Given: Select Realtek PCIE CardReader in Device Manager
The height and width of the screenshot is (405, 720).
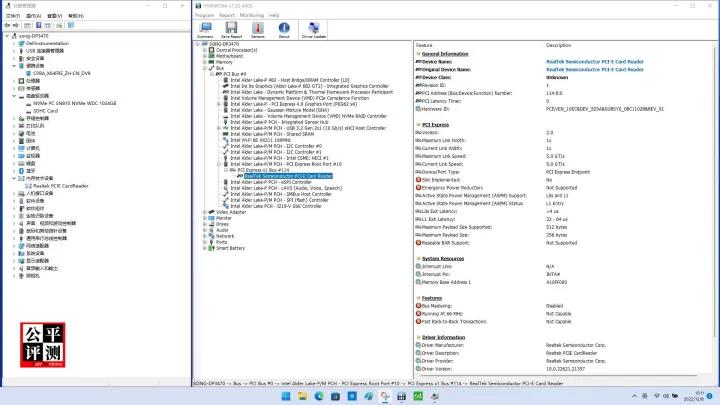Looking at the screenshot, I should click(60, 185).
